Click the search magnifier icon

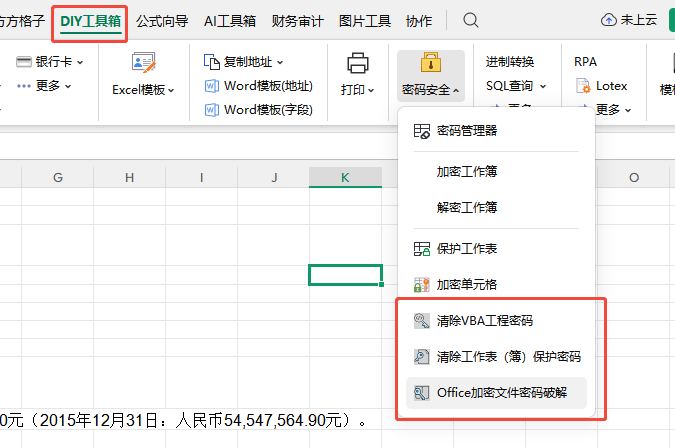(x=471, y=20)
